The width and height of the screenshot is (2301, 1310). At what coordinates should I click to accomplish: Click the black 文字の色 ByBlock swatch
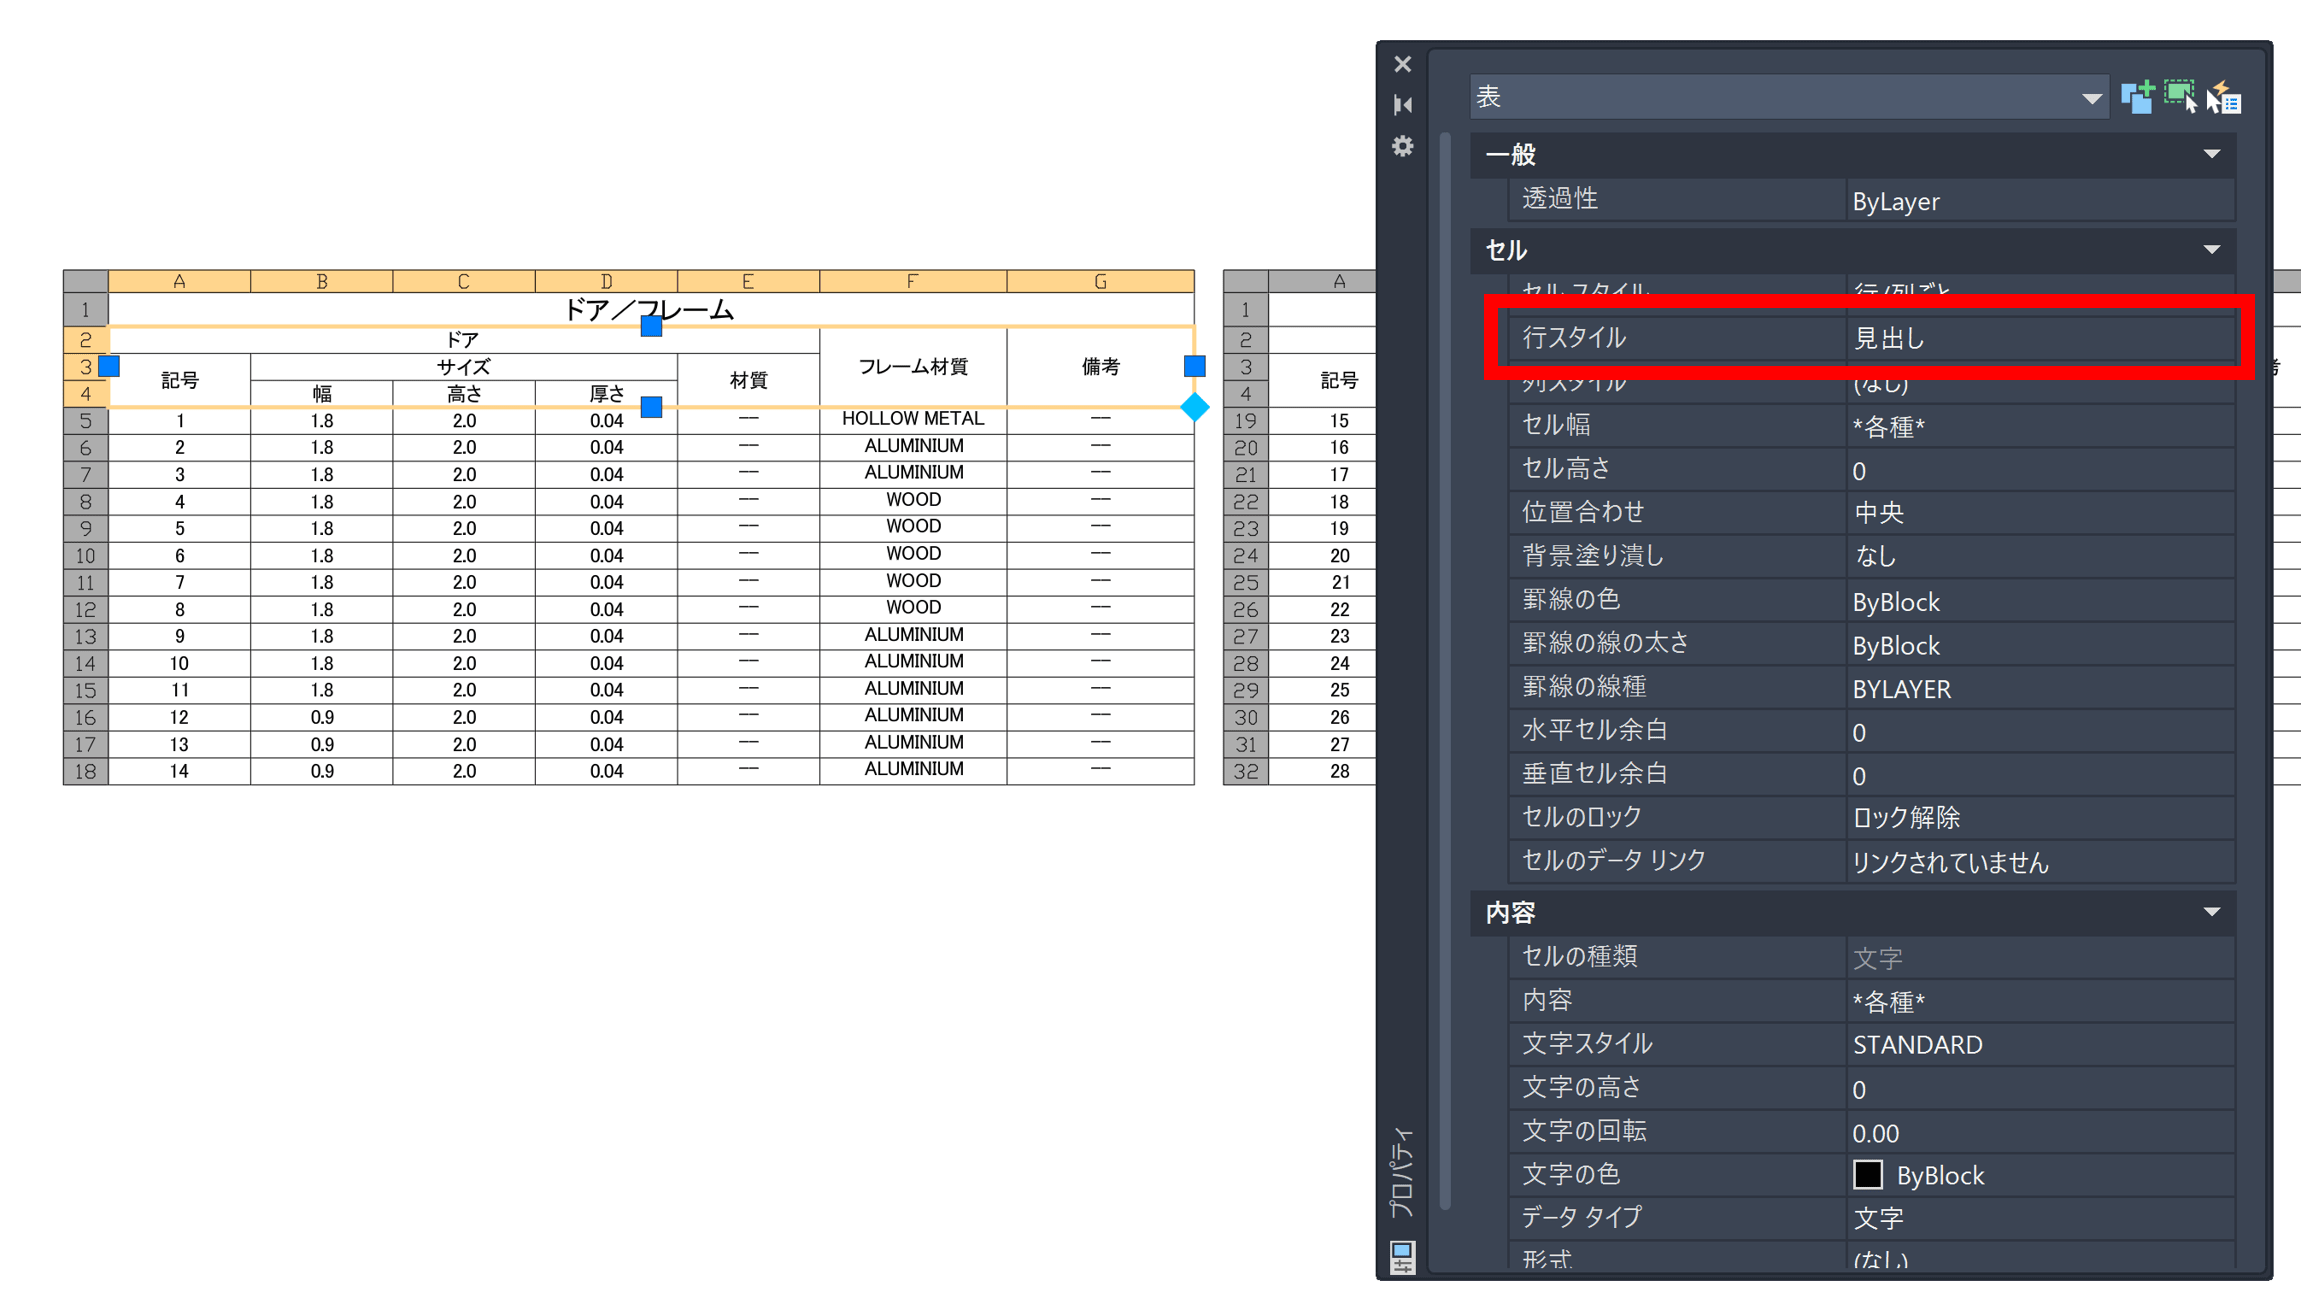point(1867,1175)
